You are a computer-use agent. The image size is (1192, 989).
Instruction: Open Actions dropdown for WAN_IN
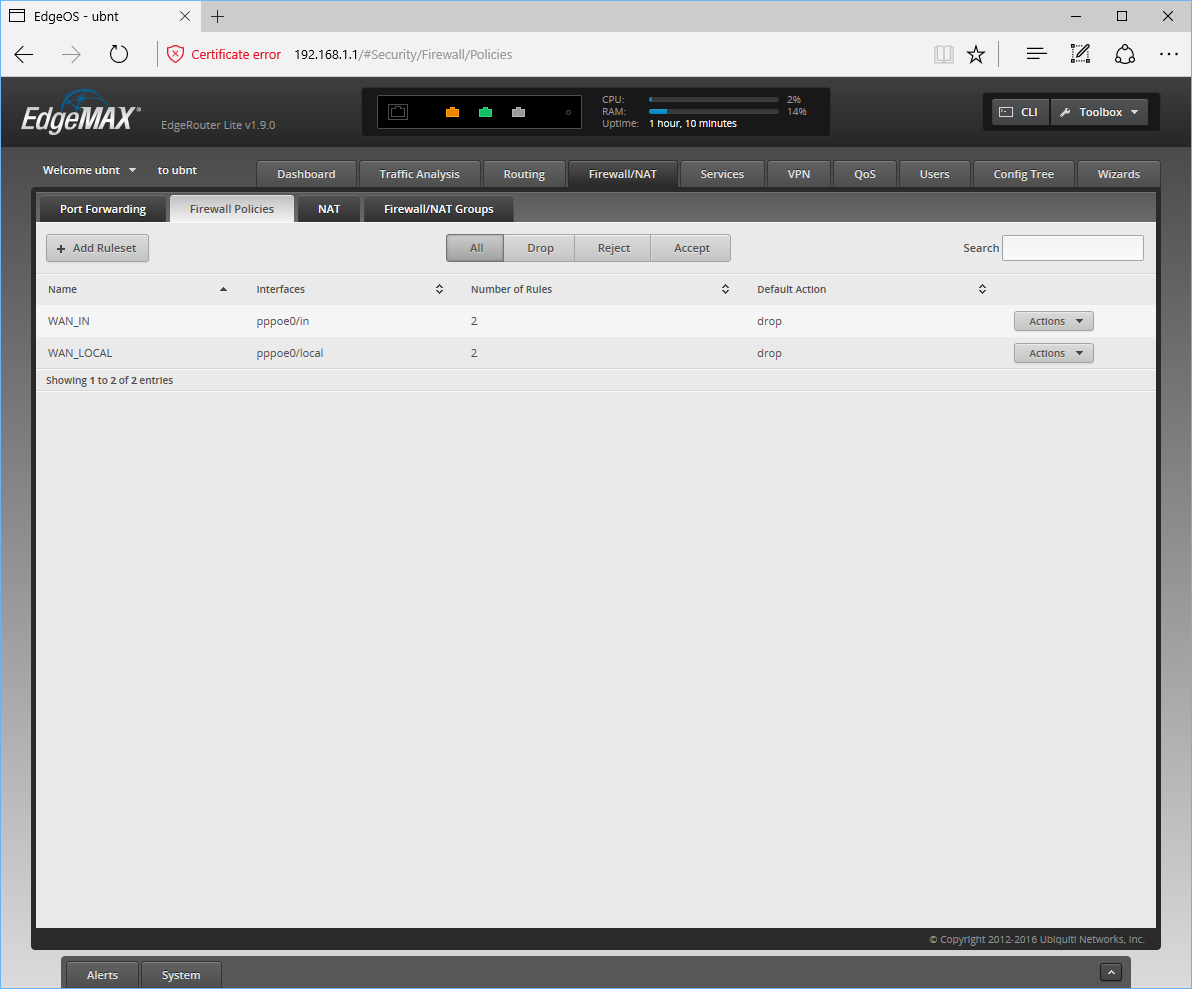click(x=1053, y=321)
